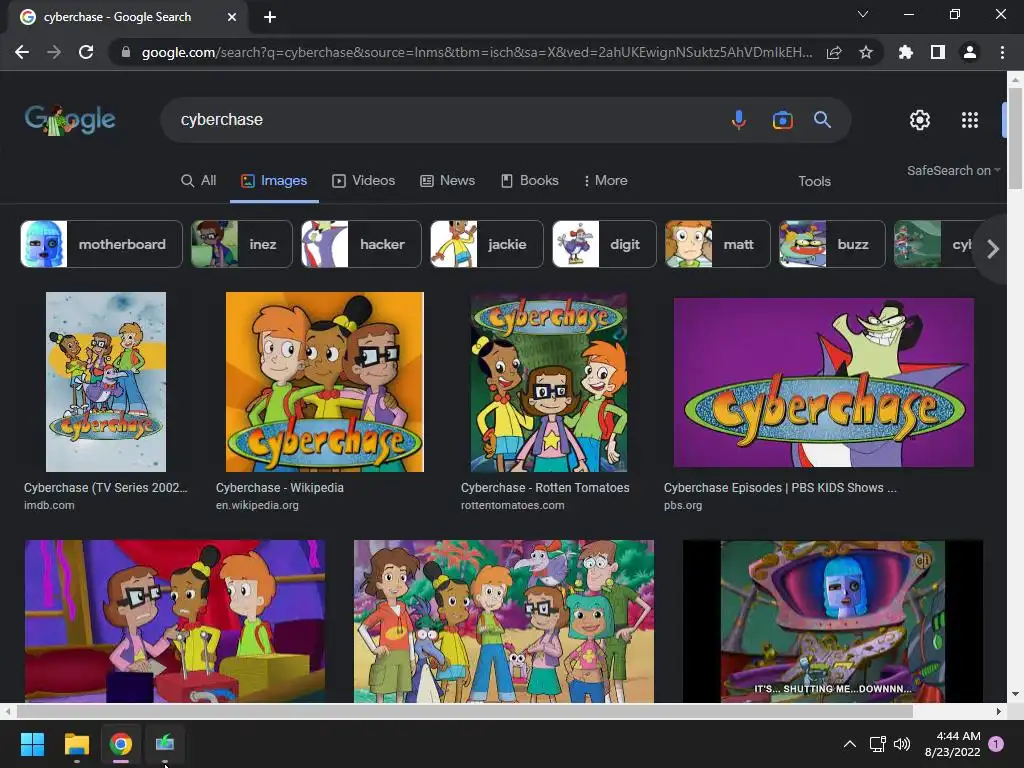Open Cyberchase TV Series imdb.com link
The image size is (1024, 768).
(x=105, y=488)
